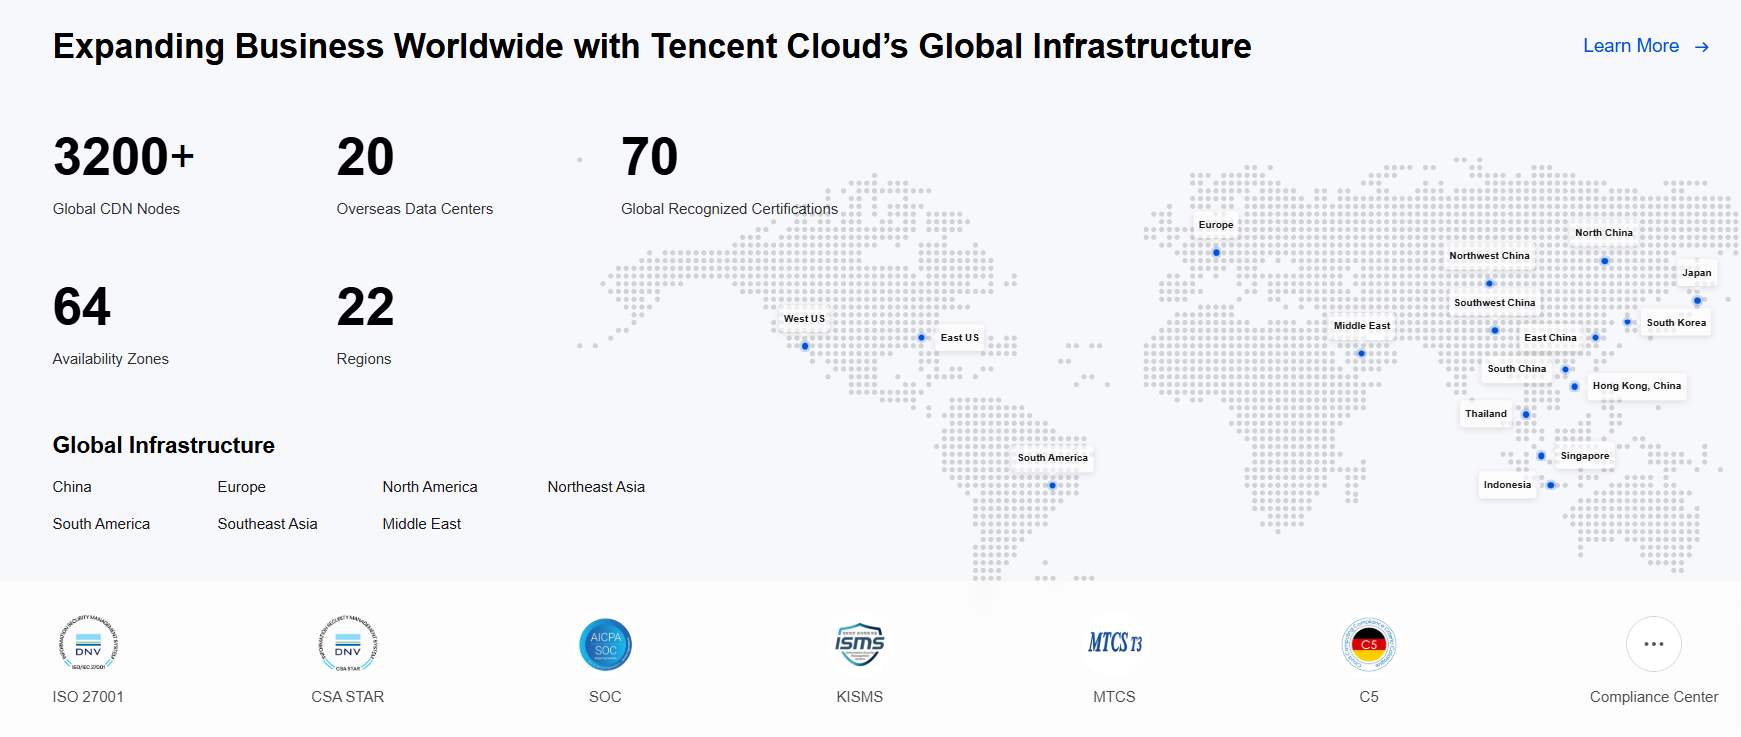Image resolution: width=1741 pixels, height=737 pixels.
Task: Select the Northeast Asia region
Action: pos(596,487)
